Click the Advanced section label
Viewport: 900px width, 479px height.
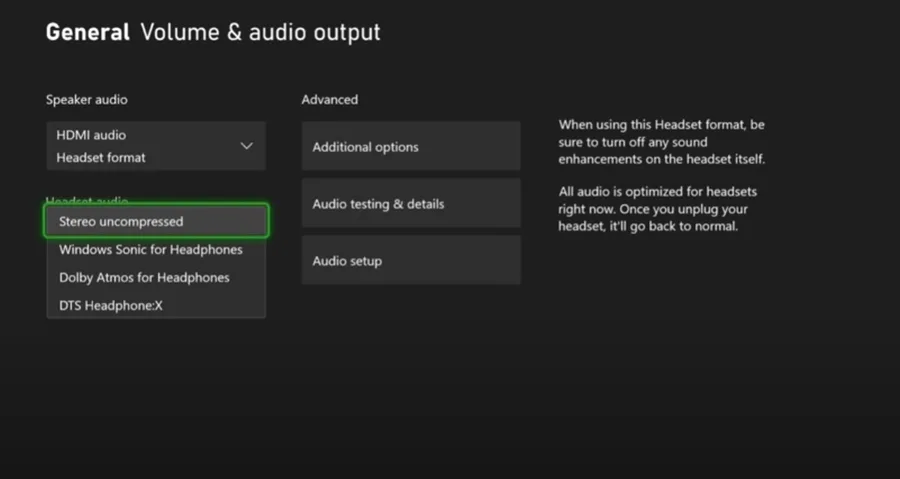tap(330, 100)
